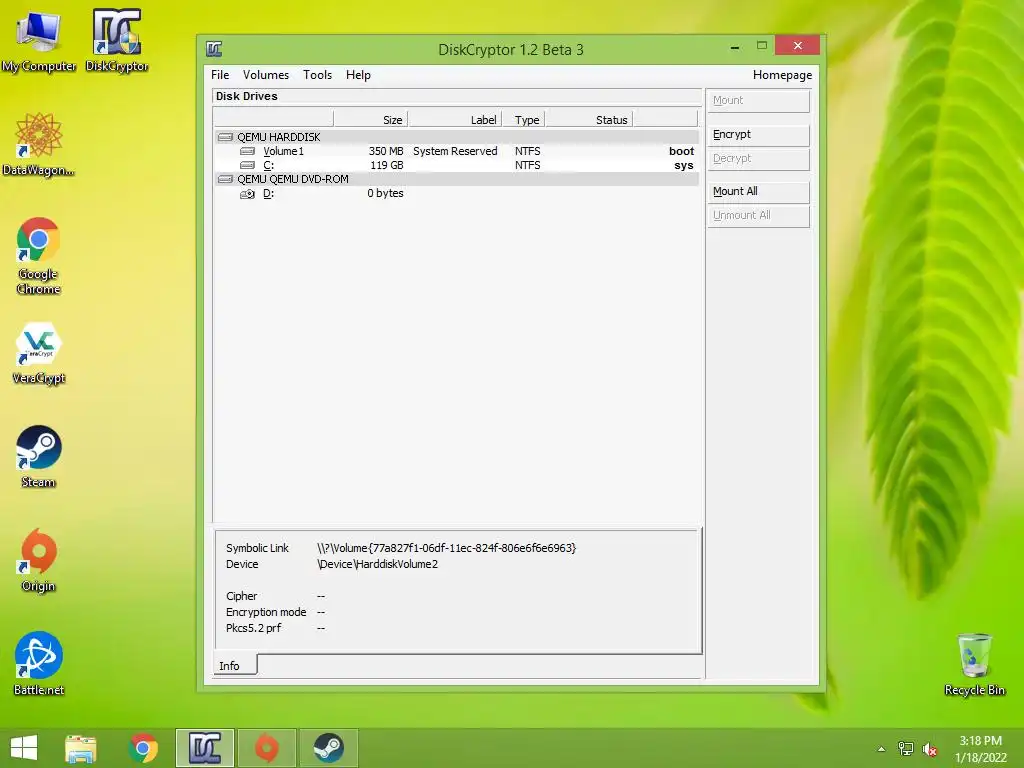Open the VeraCrypt desktop shortcut
1024x768 pixels.
(x=39, y=353)
